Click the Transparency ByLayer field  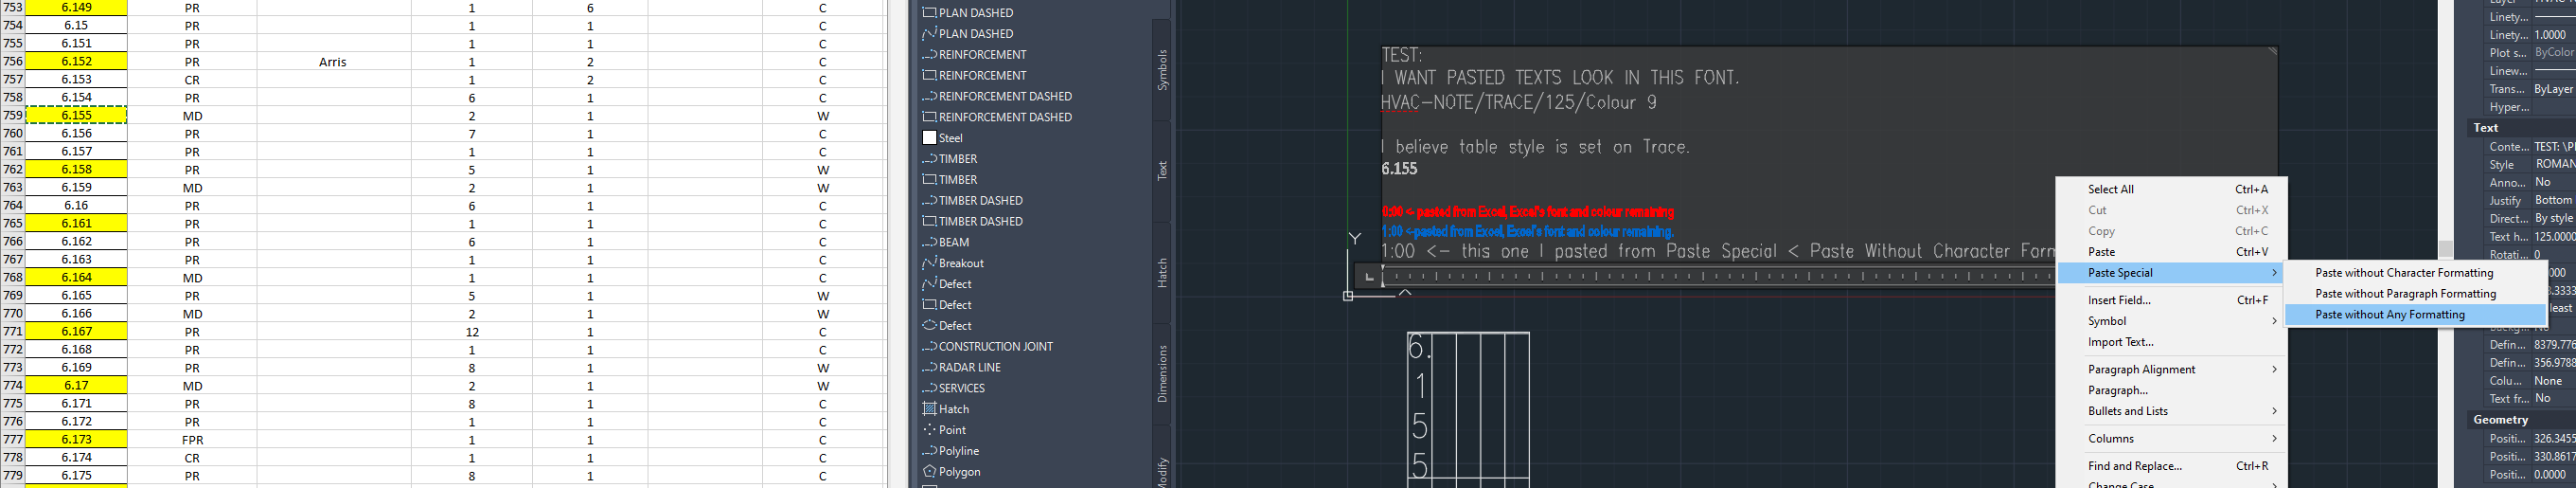[2554, 90]
